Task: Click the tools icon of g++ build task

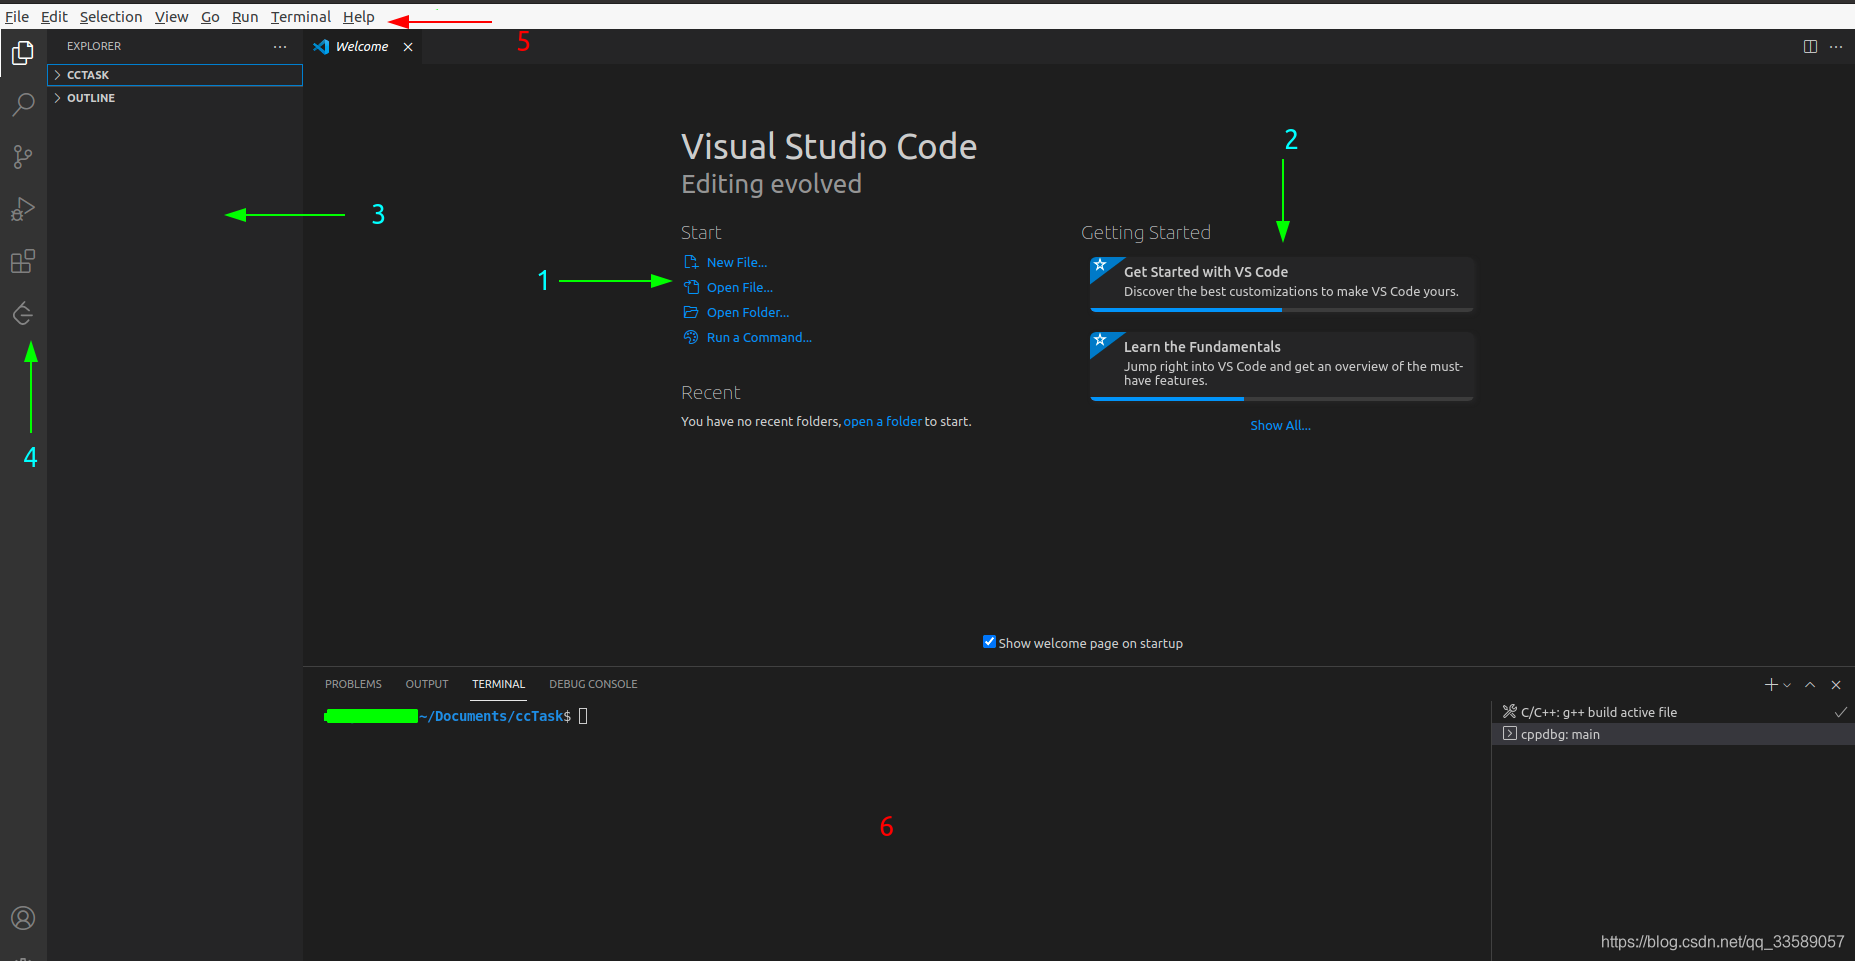Action: 1510,712
